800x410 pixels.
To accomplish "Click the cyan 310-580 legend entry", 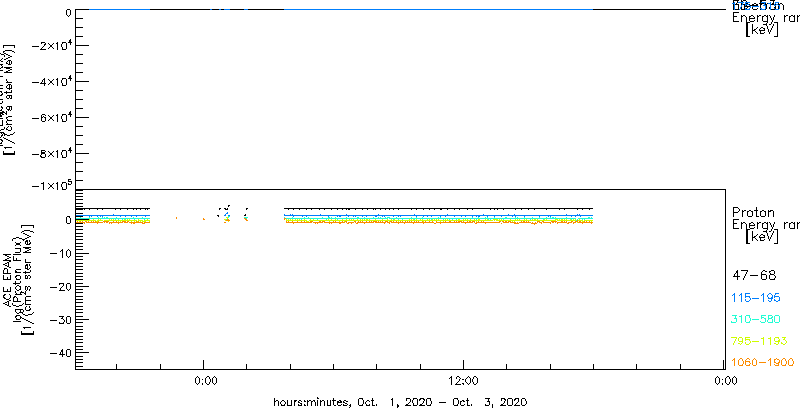I will 756,320.
